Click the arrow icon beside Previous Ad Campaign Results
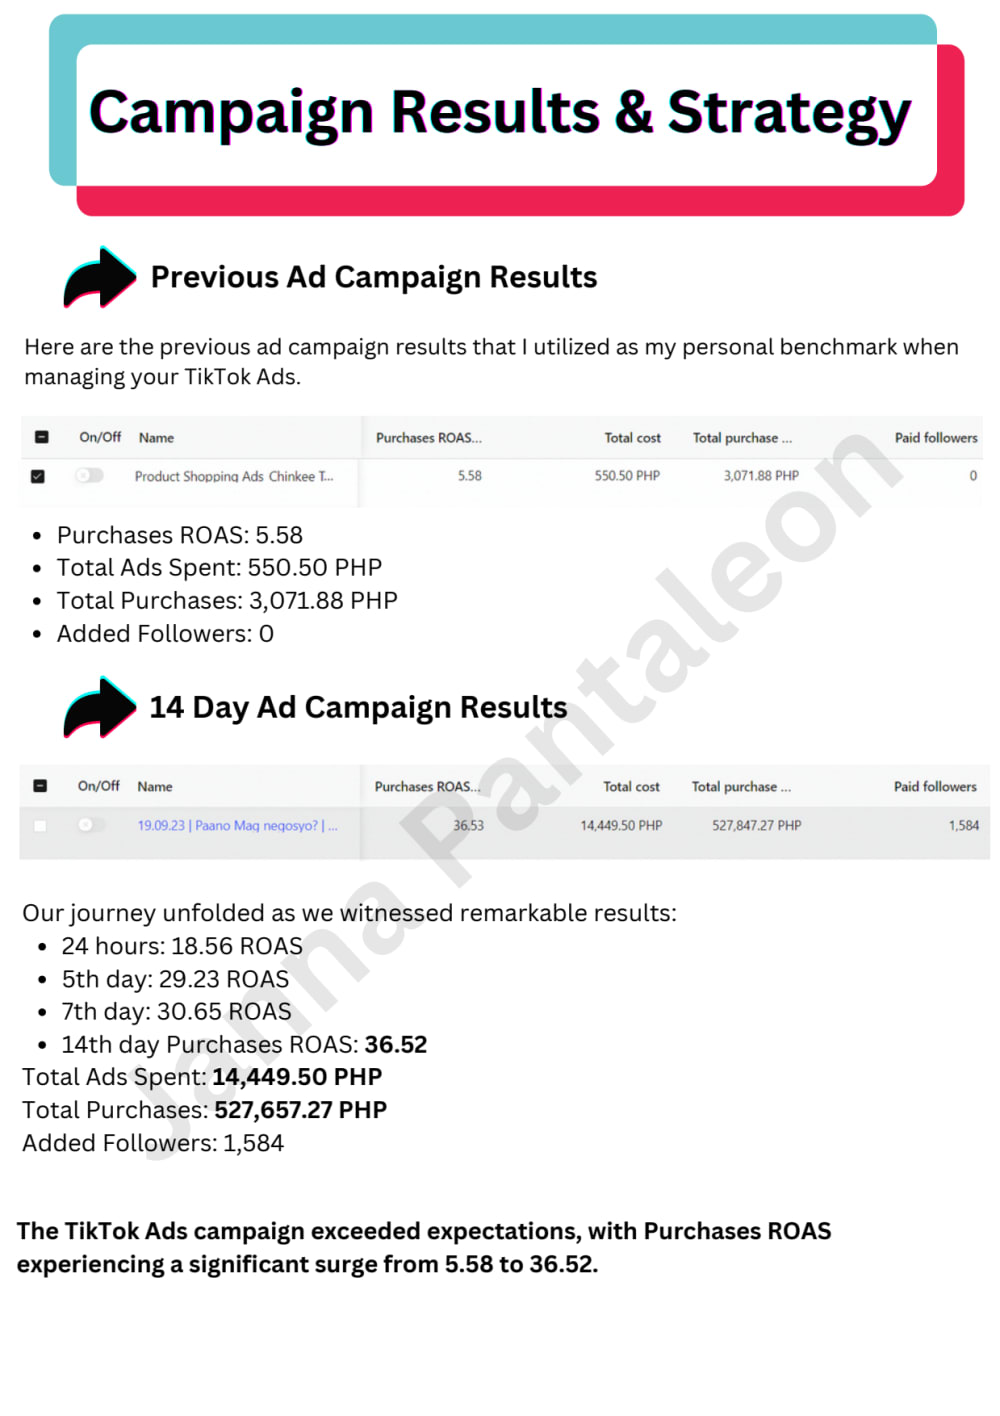Image resolution: width=1000 pixels, height=1416 pixels. [99, 277]
